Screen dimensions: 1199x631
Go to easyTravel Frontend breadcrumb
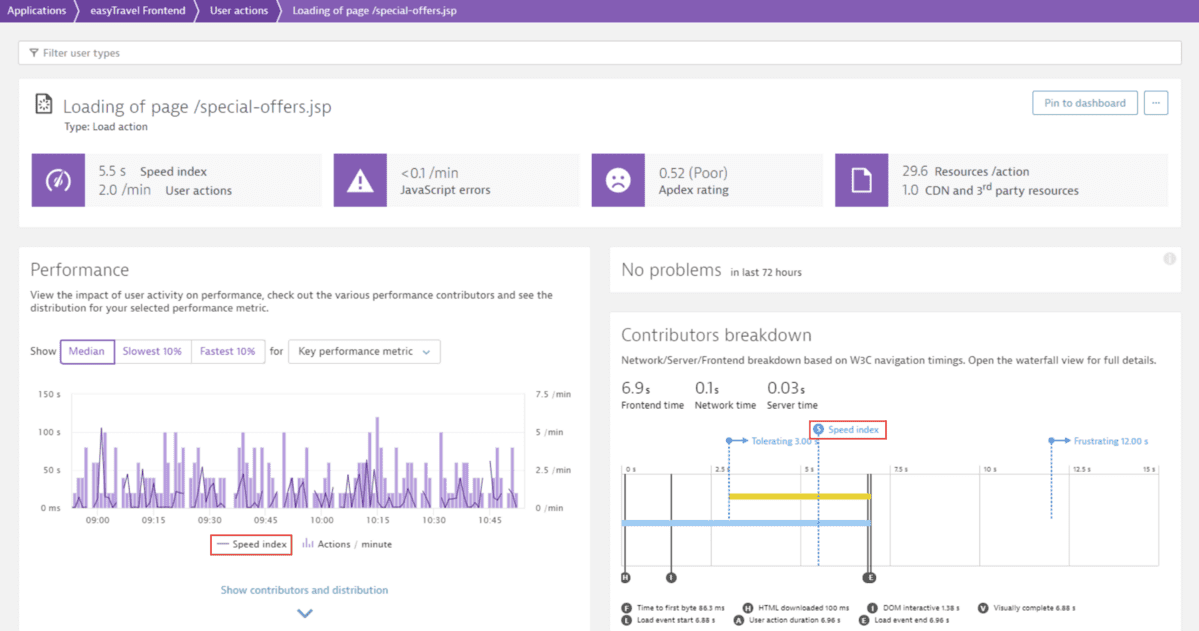(137, 11)
